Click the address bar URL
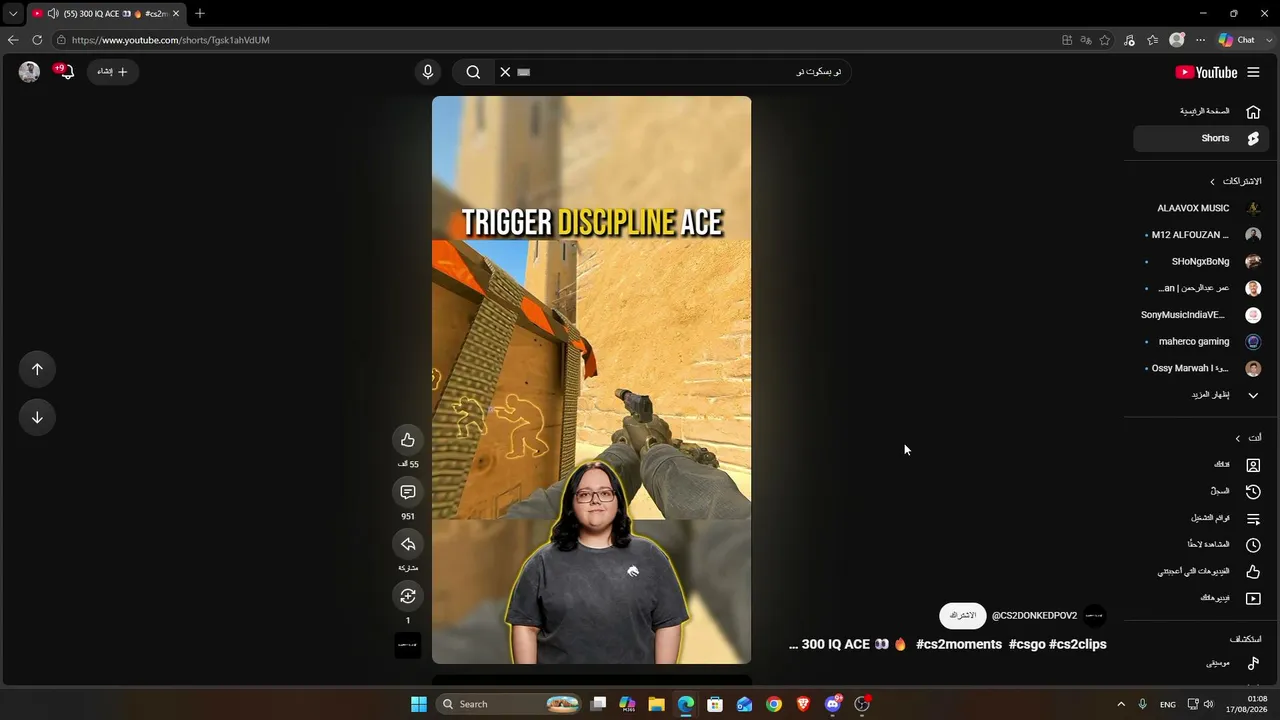 [x=171, y=40]
